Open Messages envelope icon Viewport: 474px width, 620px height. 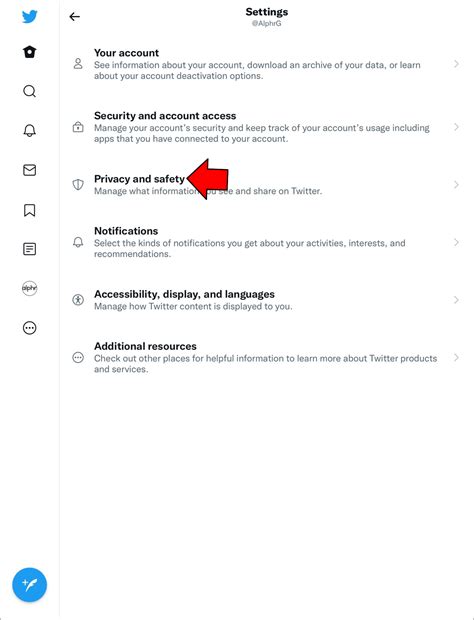coord(30,170)
